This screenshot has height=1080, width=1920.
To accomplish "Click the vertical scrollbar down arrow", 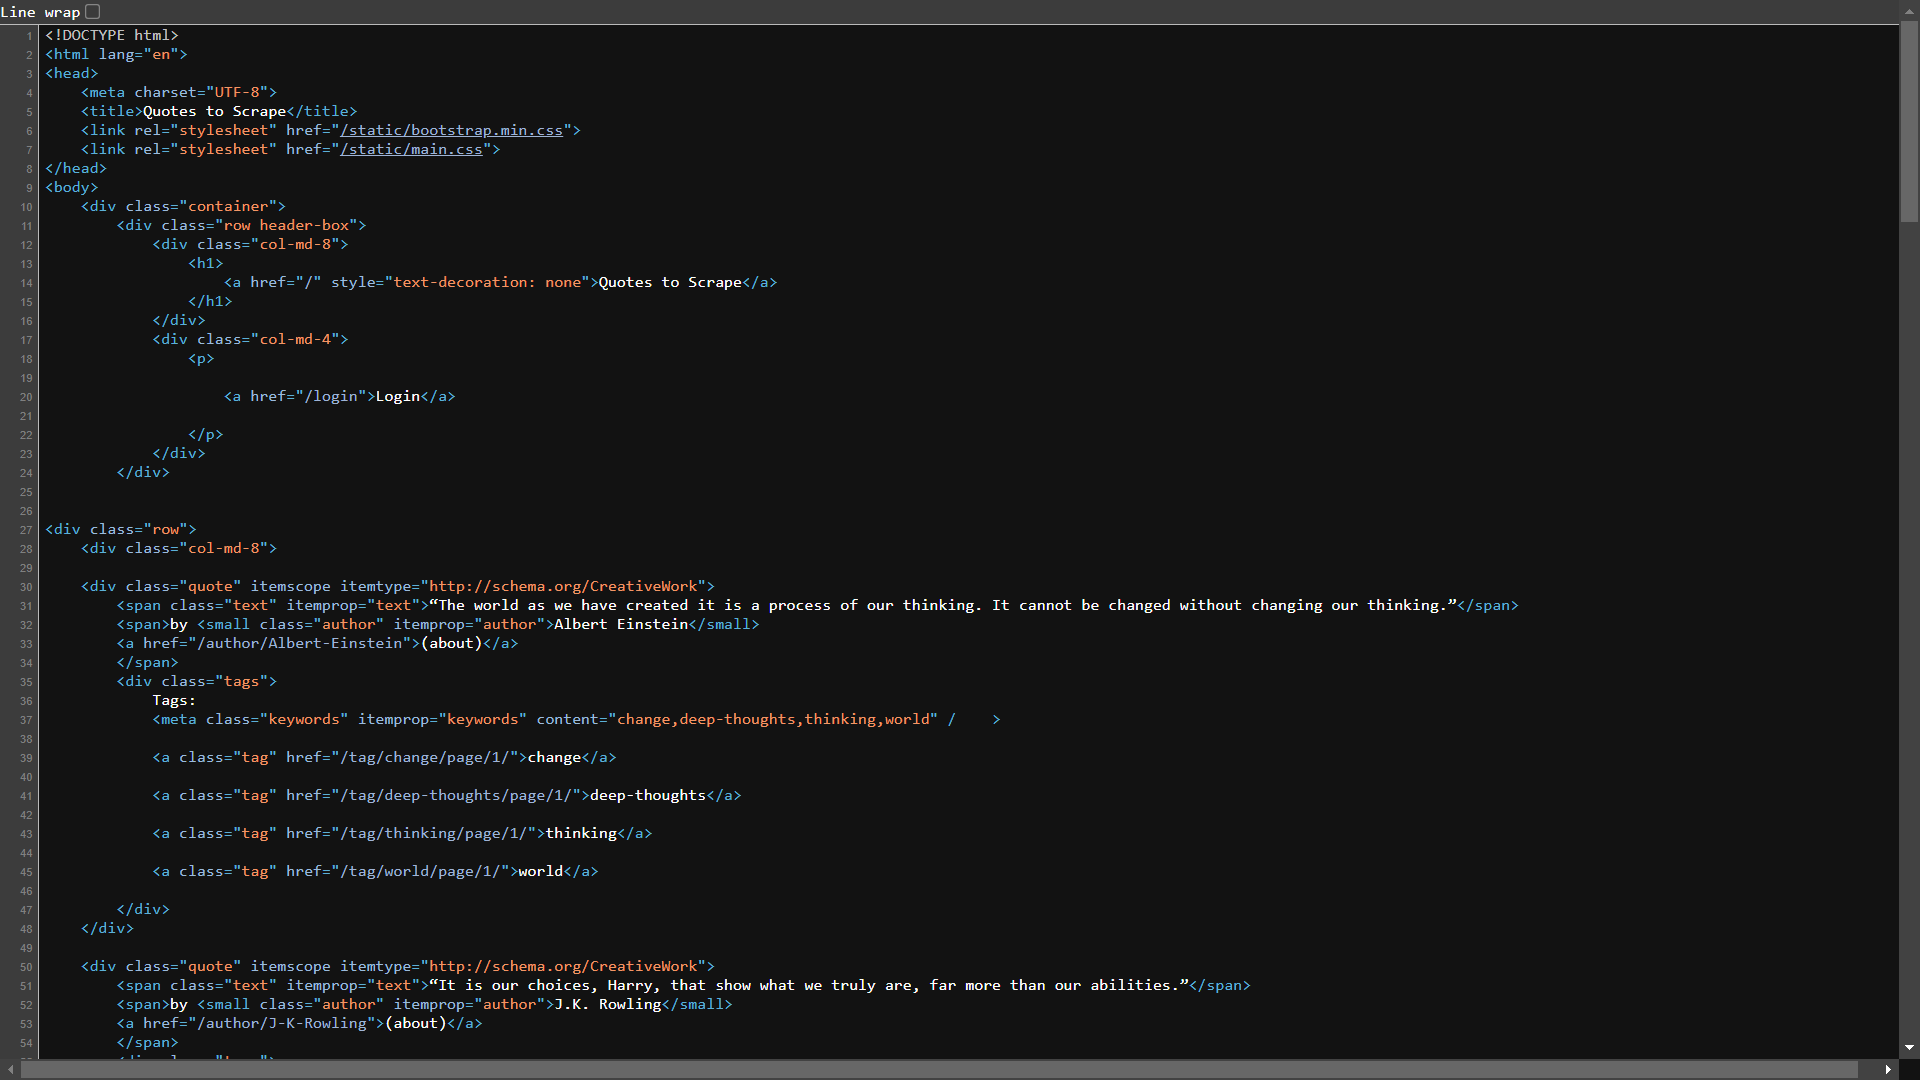I will 1910,1048.
